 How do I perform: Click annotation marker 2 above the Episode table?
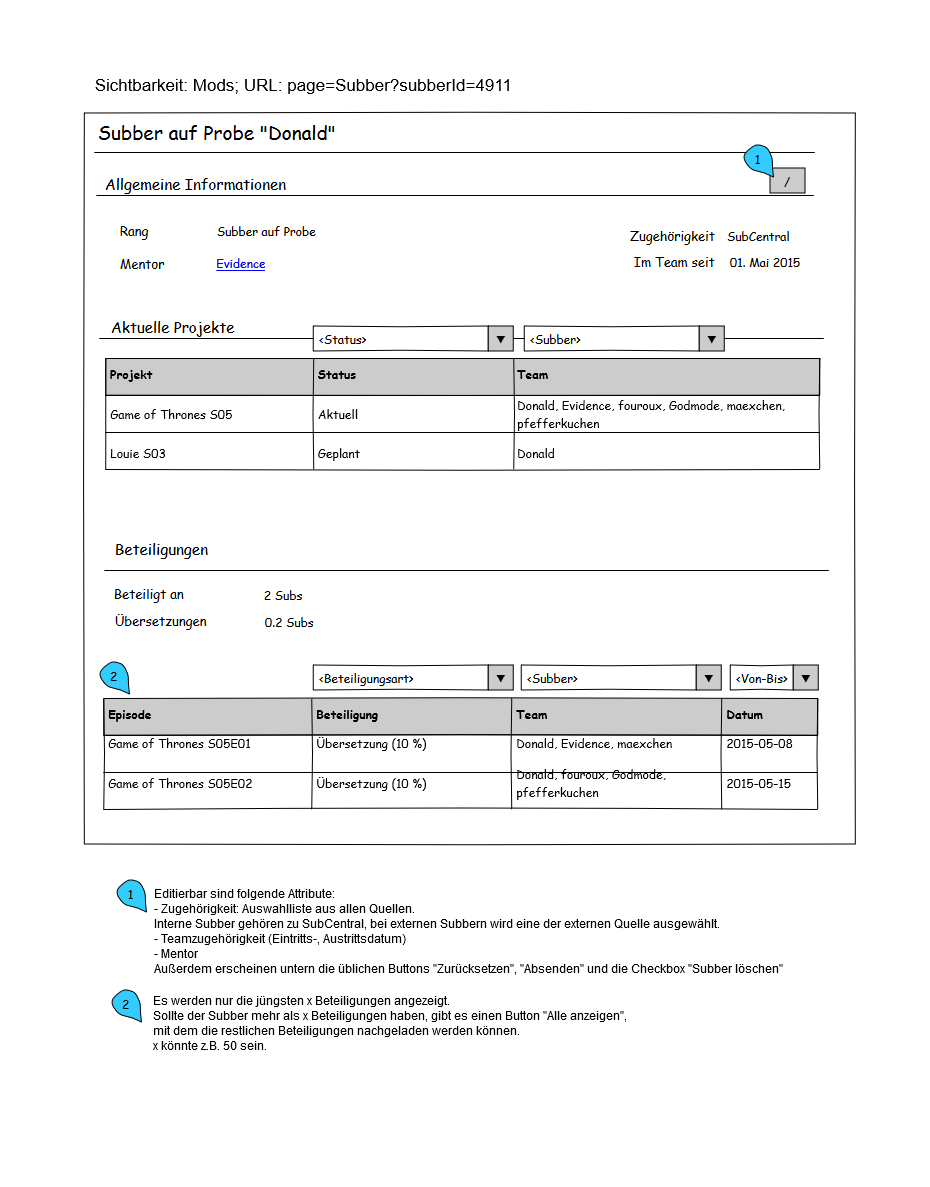(114, 677)
